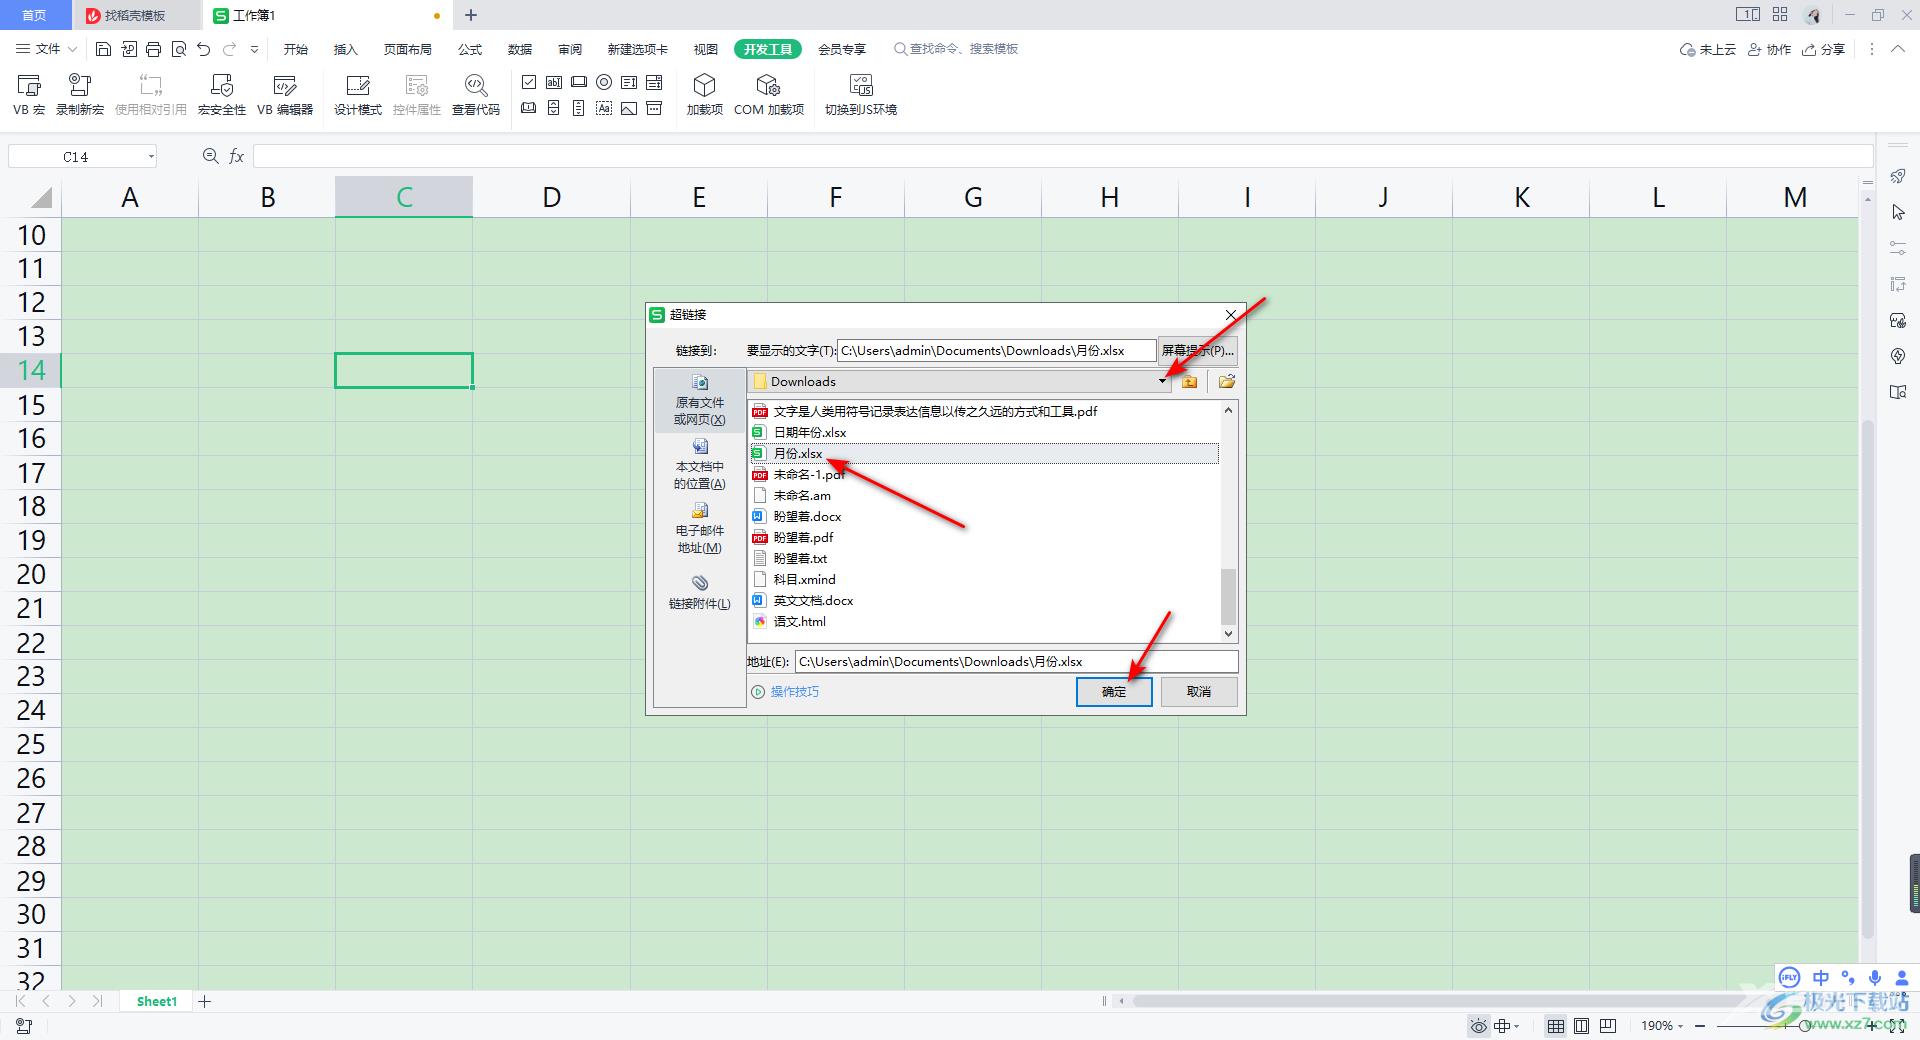Insert an image control
This screenshot has width=1920, height=1040.
[x=629, y=108]
